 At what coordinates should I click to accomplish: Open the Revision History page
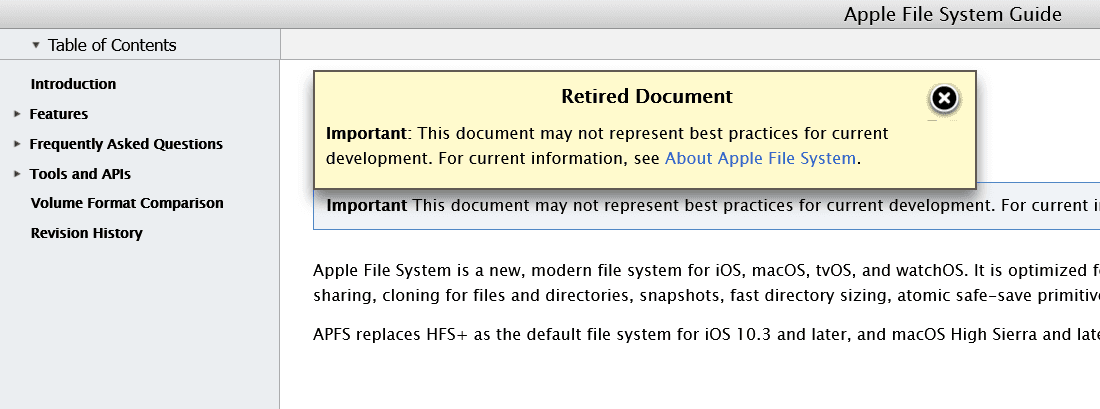86,233
